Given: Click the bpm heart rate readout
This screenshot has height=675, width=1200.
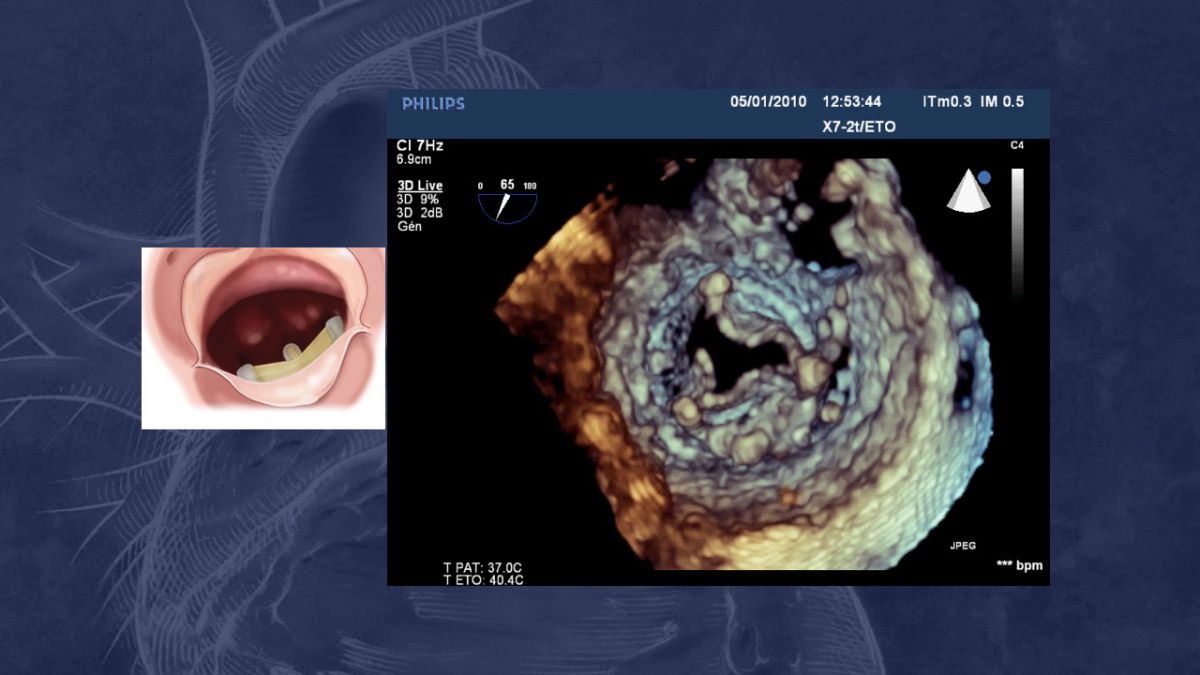Looking at the screenshot, I should (x=1019, y=566).
